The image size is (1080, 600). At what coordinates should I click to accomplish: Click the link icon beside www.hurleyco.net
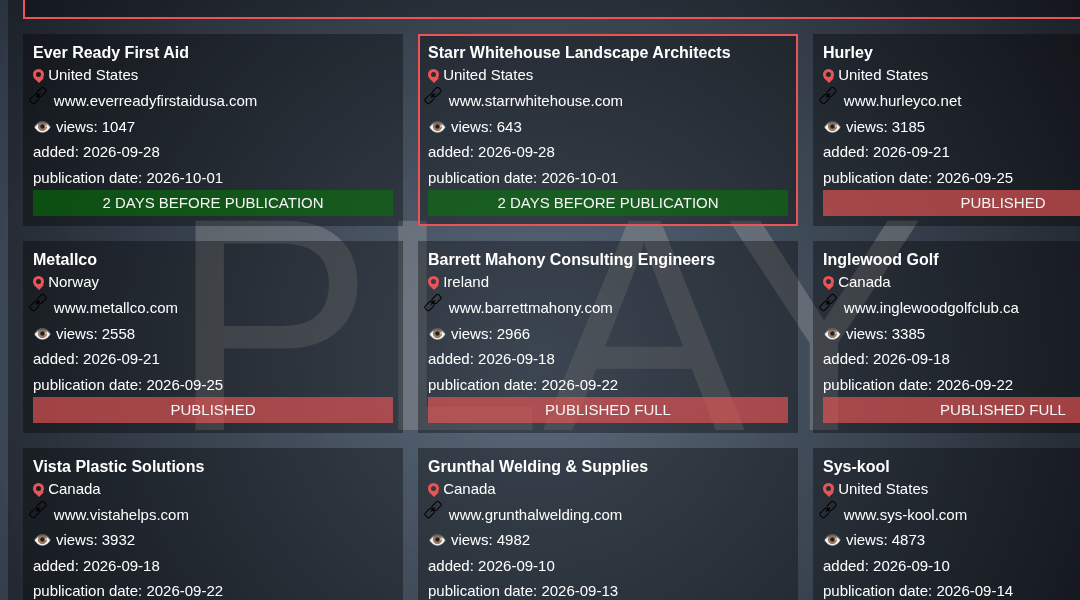pyautogui.click(x=829, y=96)
